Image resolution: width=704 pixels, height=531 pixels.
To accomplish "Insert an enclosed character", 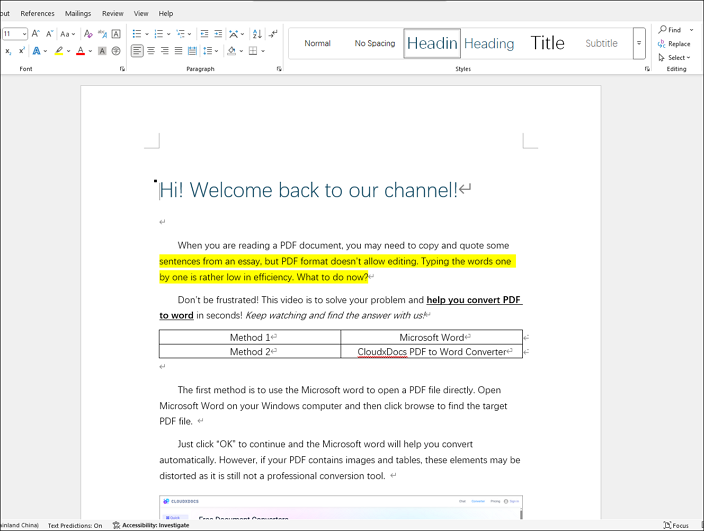I will pyautogui.click(x=116, y=51).
